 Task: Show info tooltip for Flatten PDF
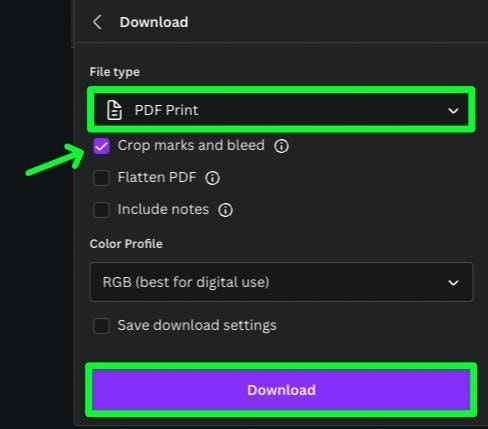pyautogui.click(x=213, y=178)
